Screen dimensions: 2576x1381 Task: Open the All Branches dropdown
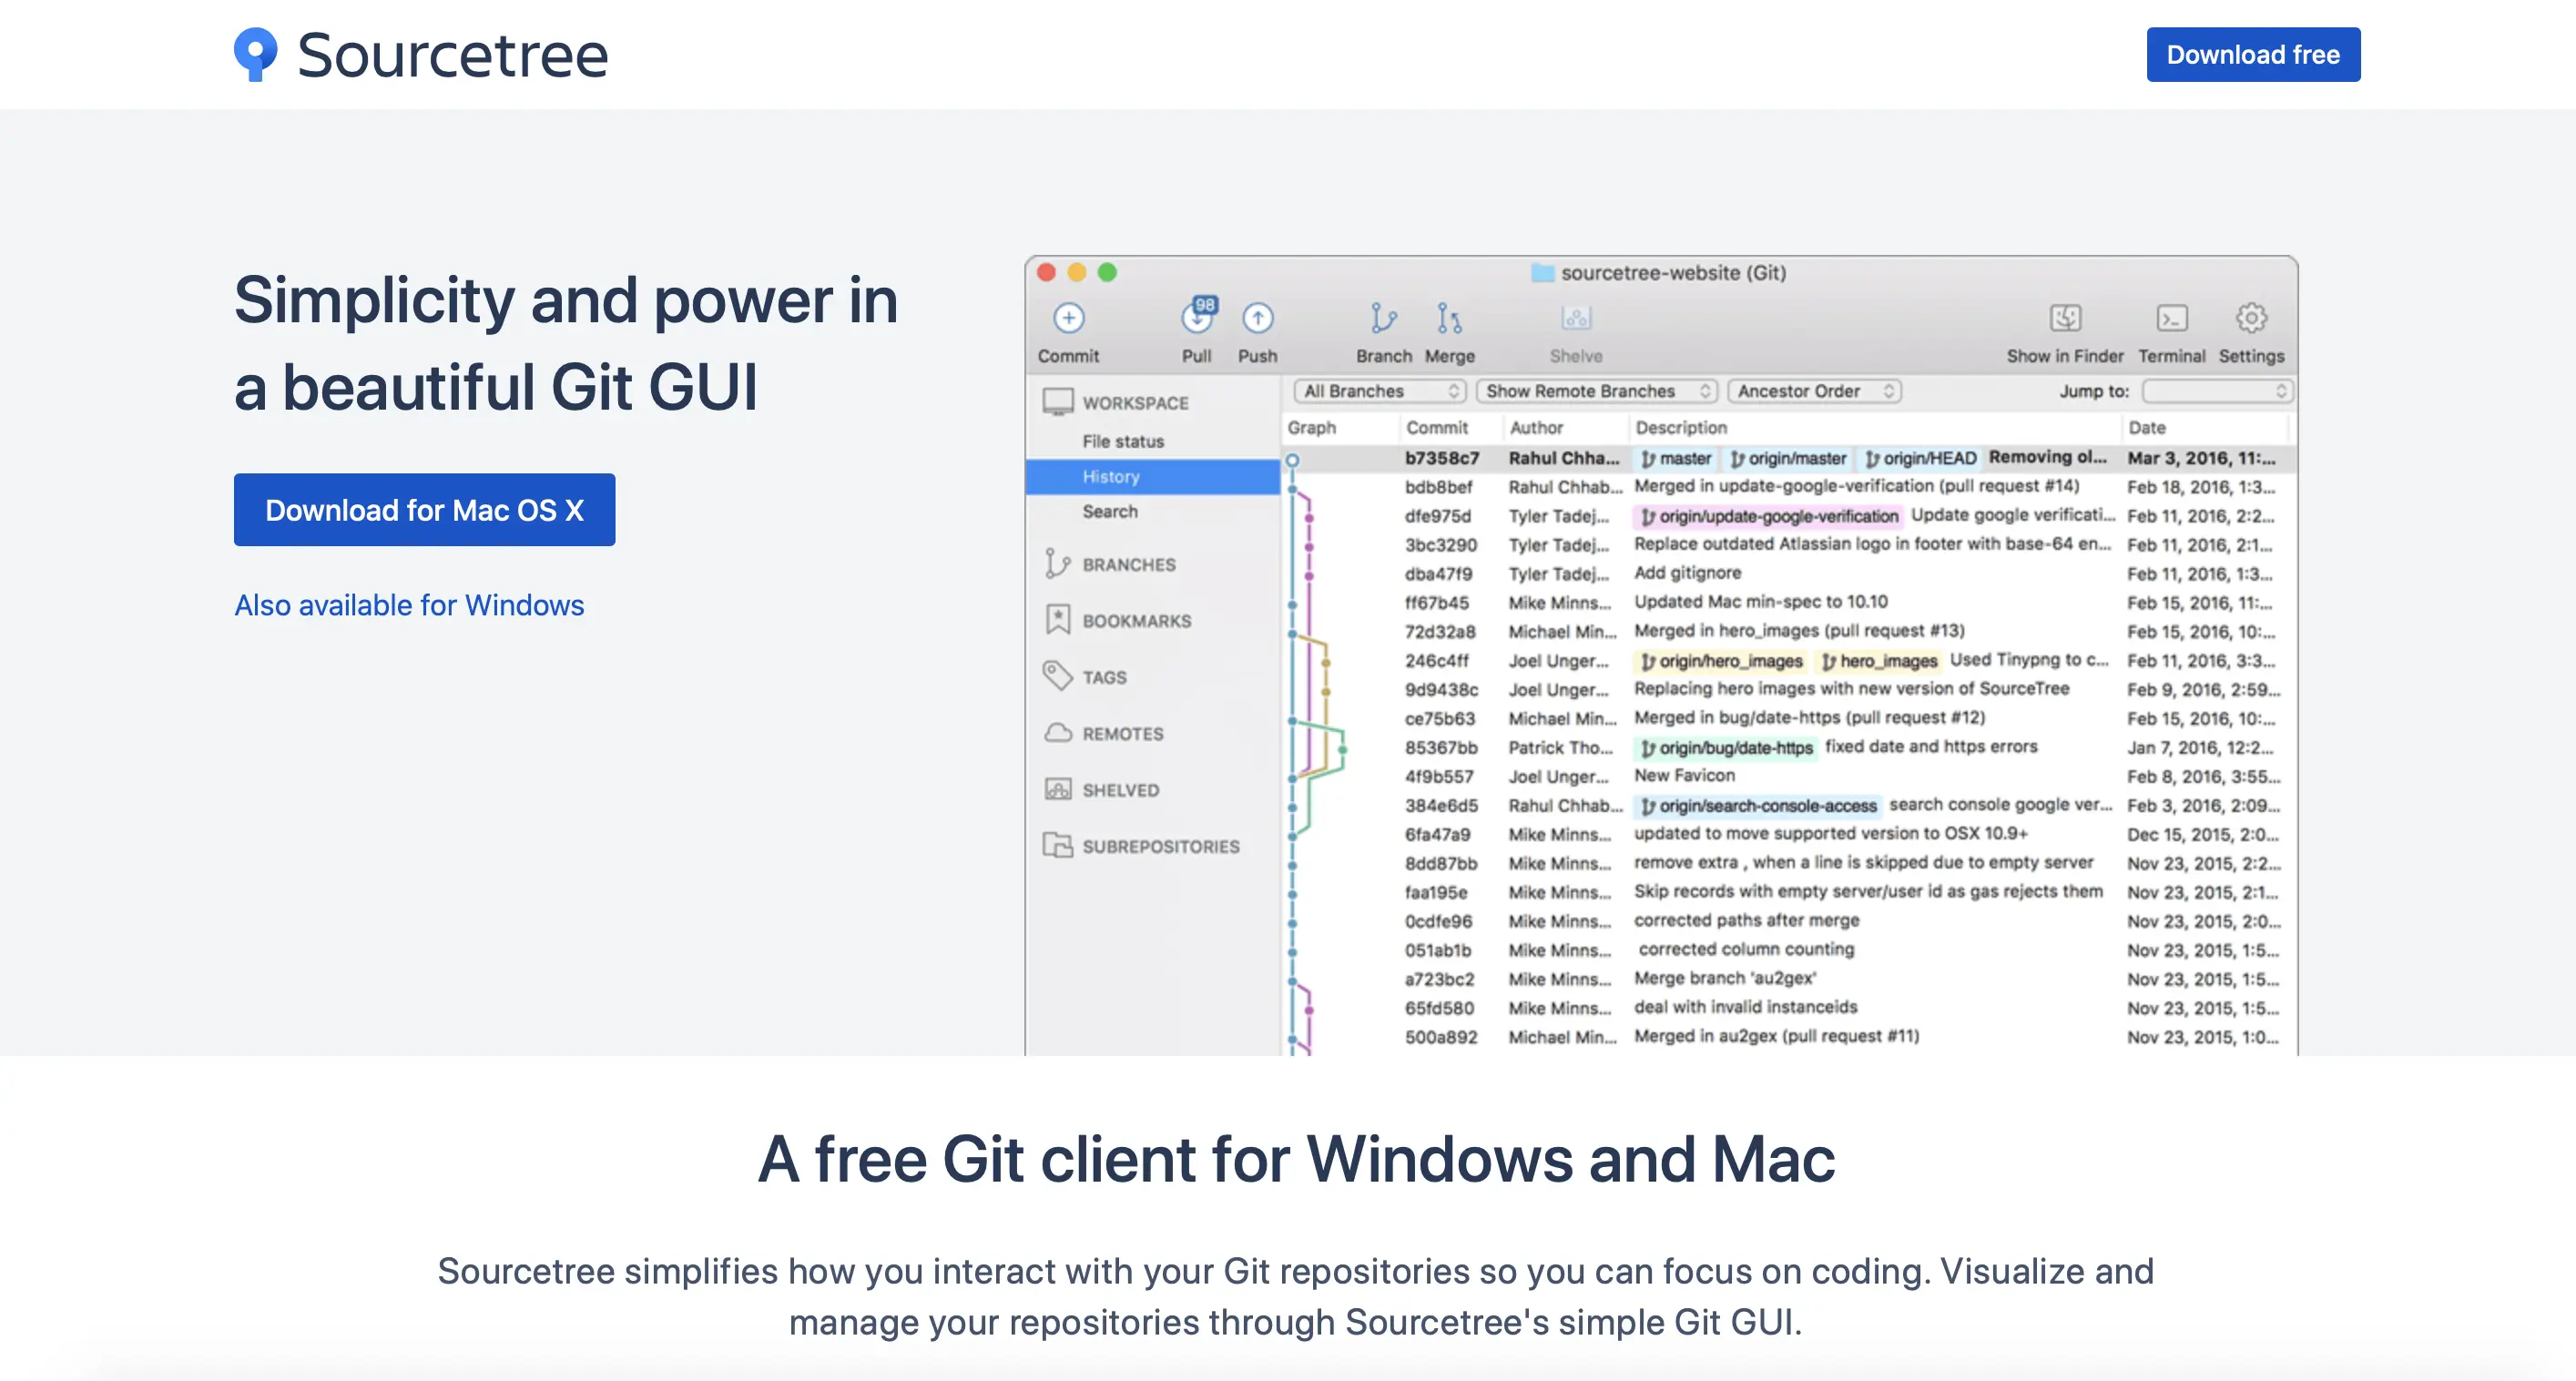(1380, 391)
